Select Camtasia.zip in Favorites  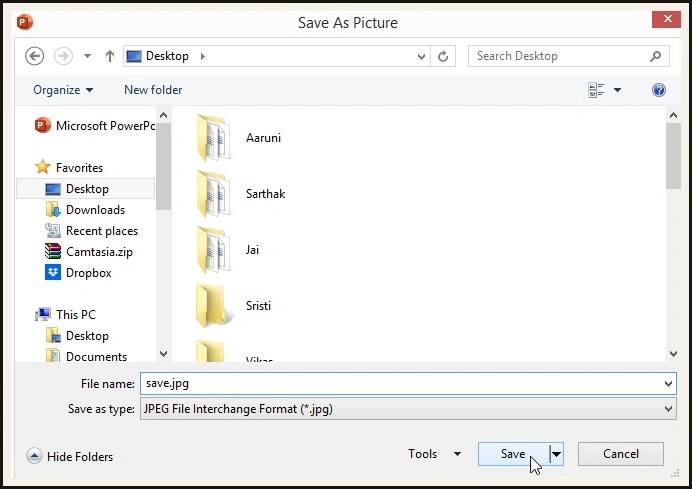89,252
